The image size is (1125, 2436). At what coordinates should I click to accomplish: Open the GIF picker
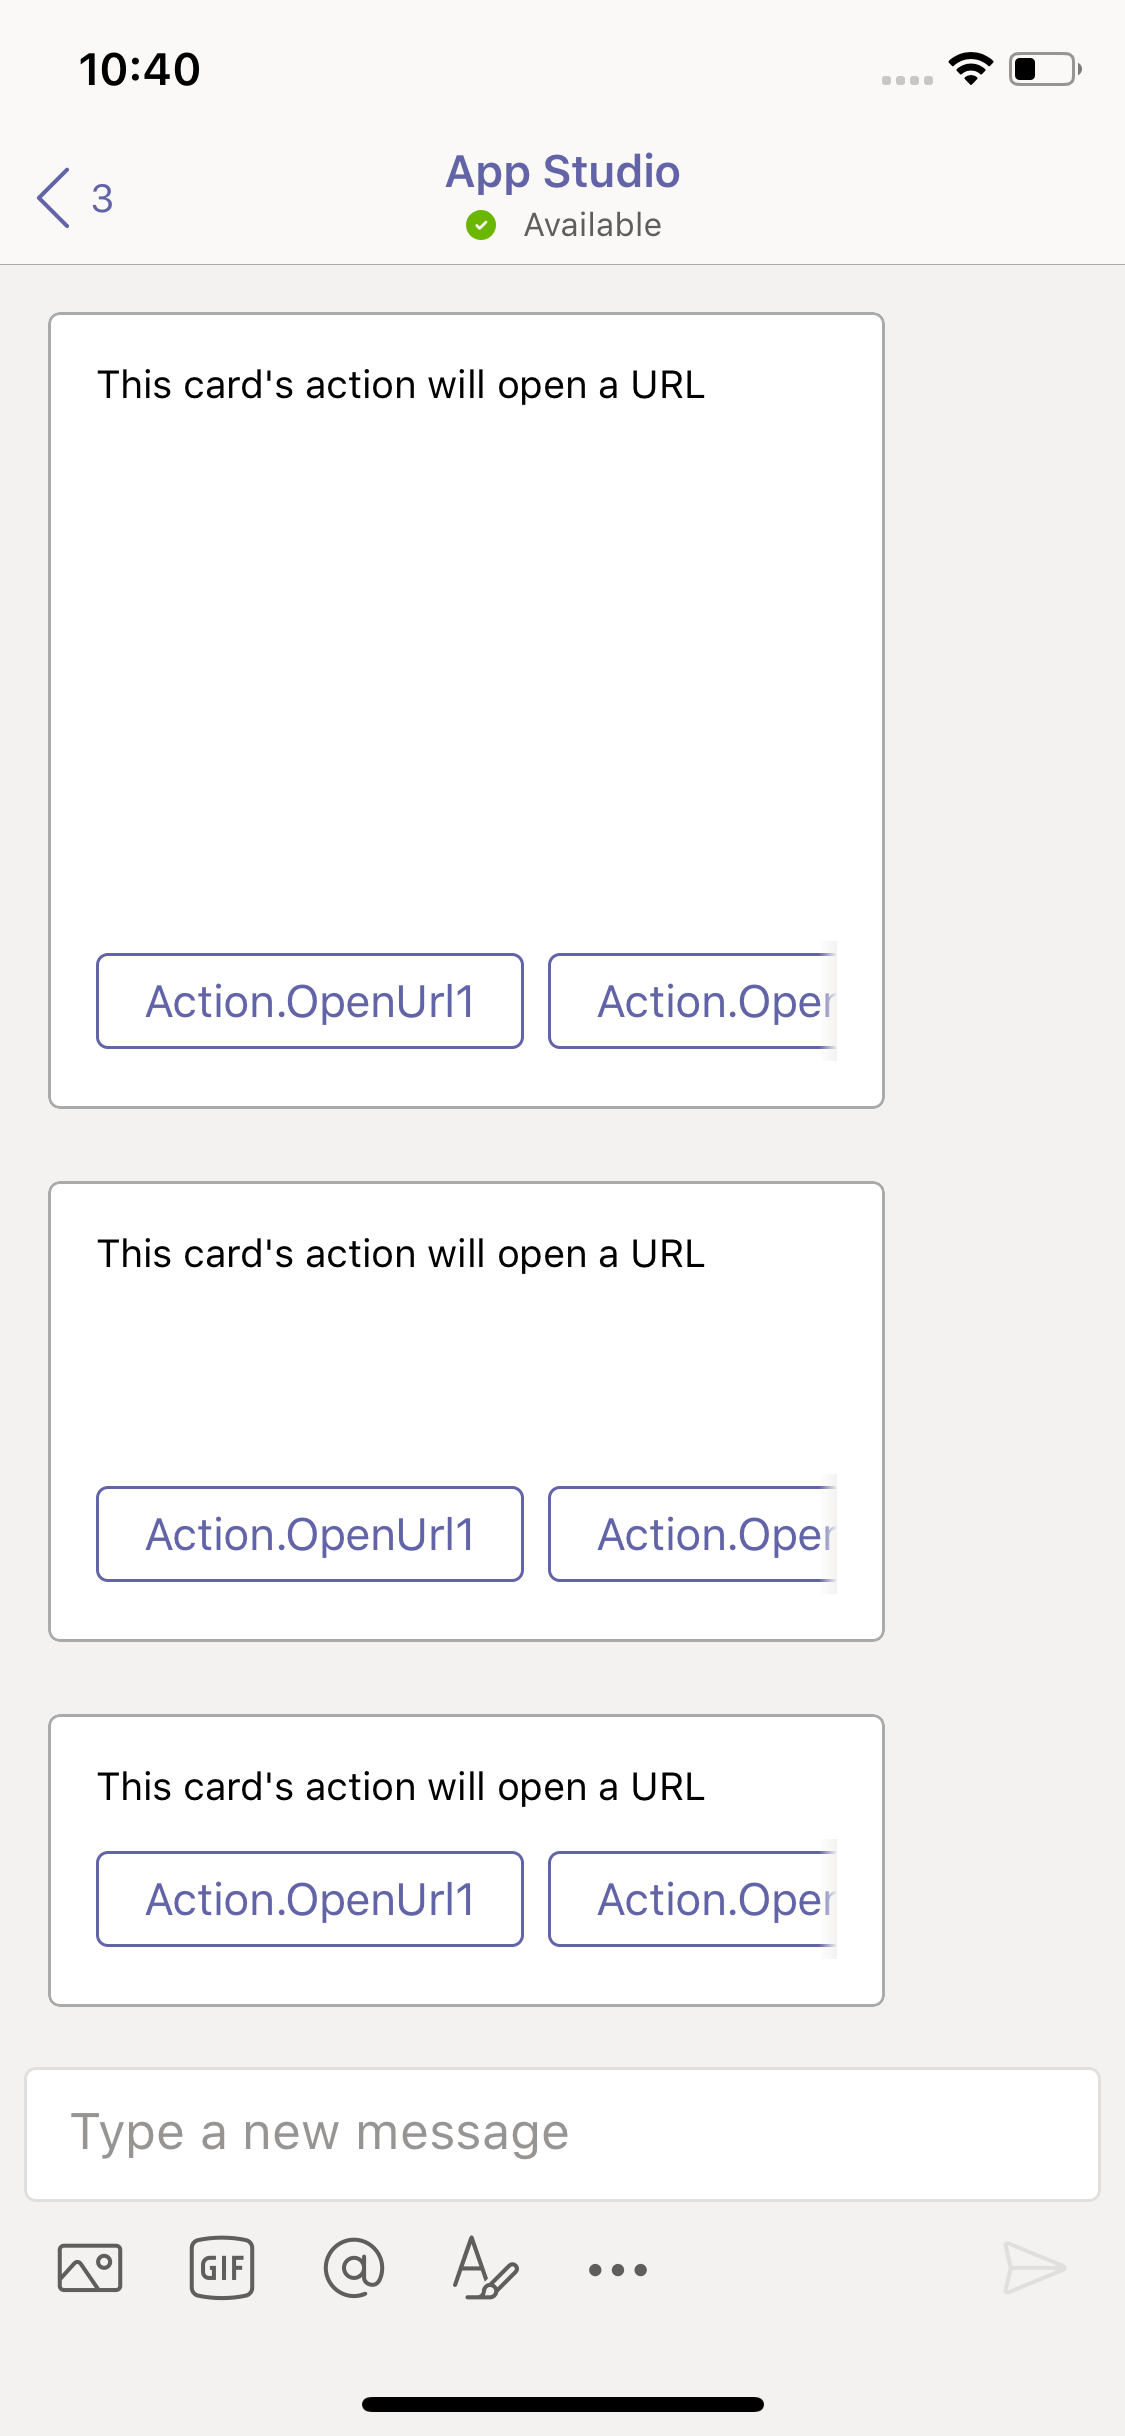pos(220,2268)
